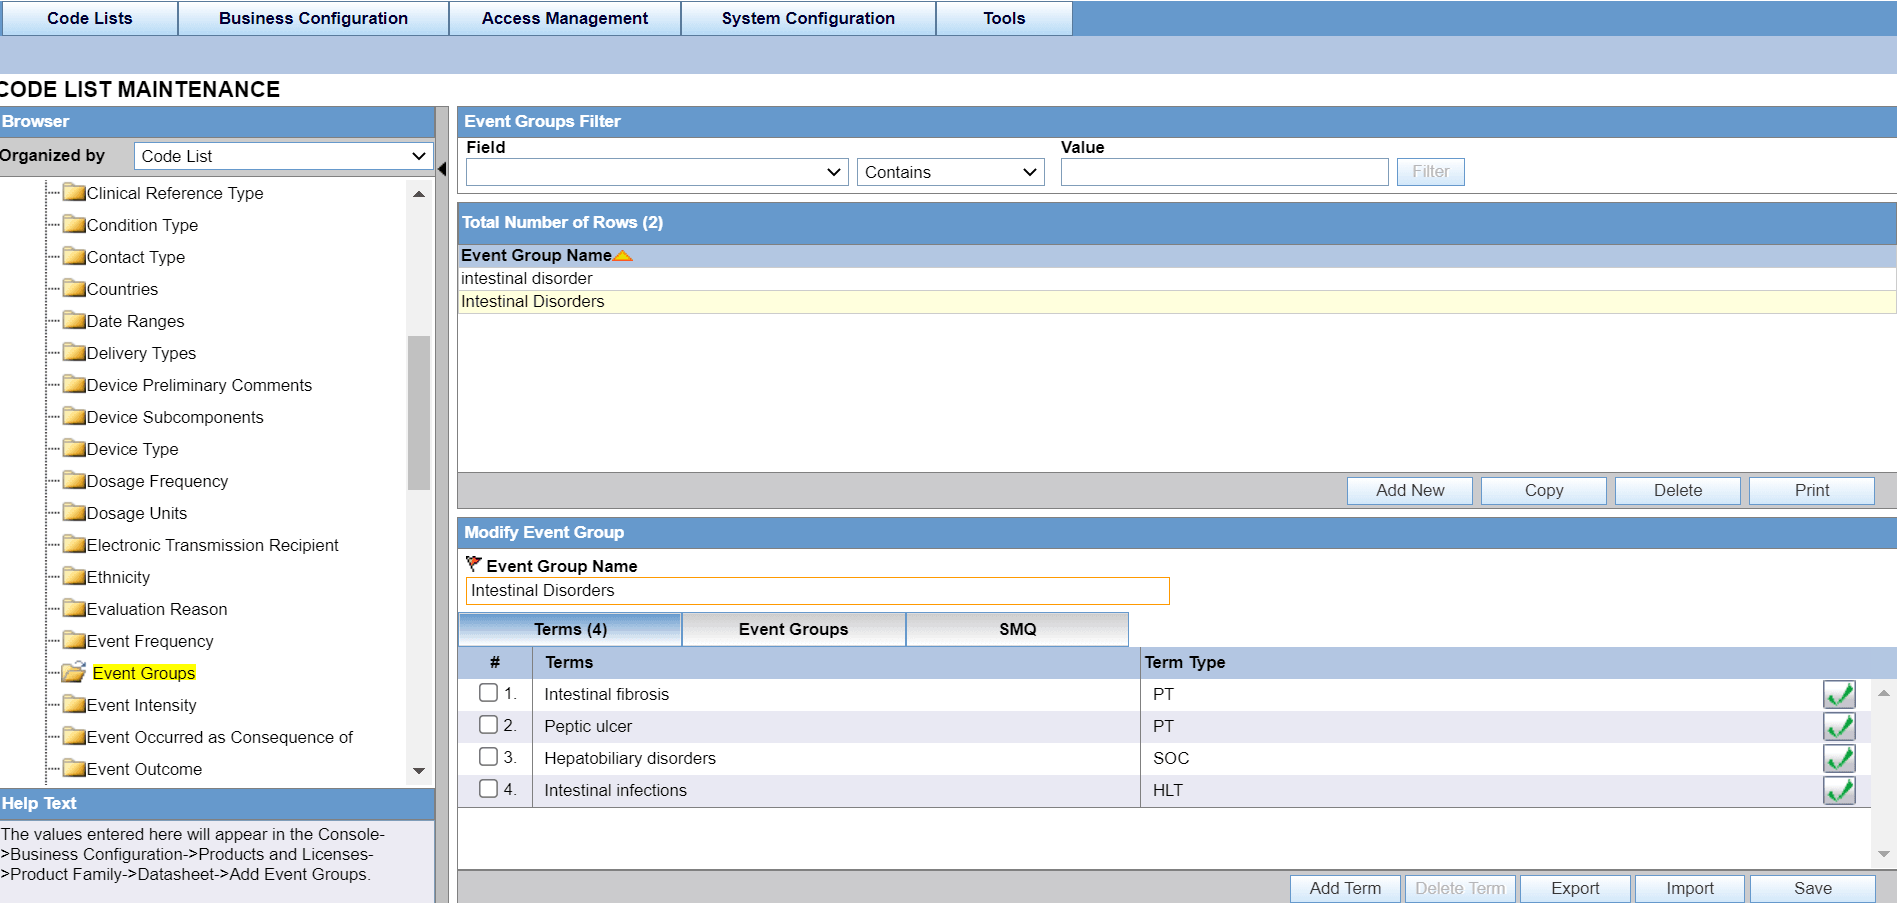This screenshot has height=903, width=1897.
Task: Click the green check for Intestinal infections
Action: [1839, 790]
